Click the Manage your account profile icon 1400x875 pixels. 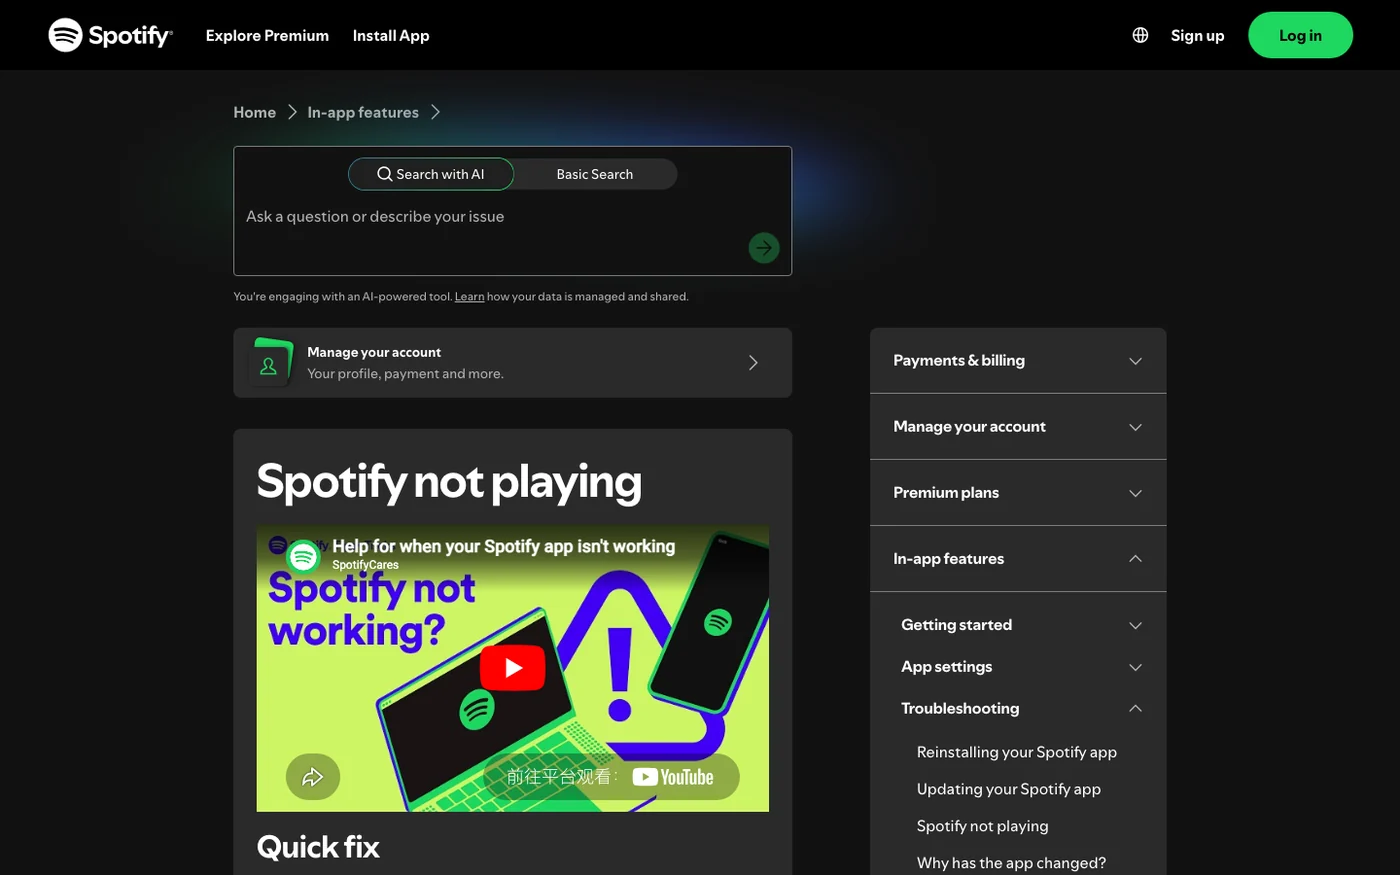coord(269,363)
